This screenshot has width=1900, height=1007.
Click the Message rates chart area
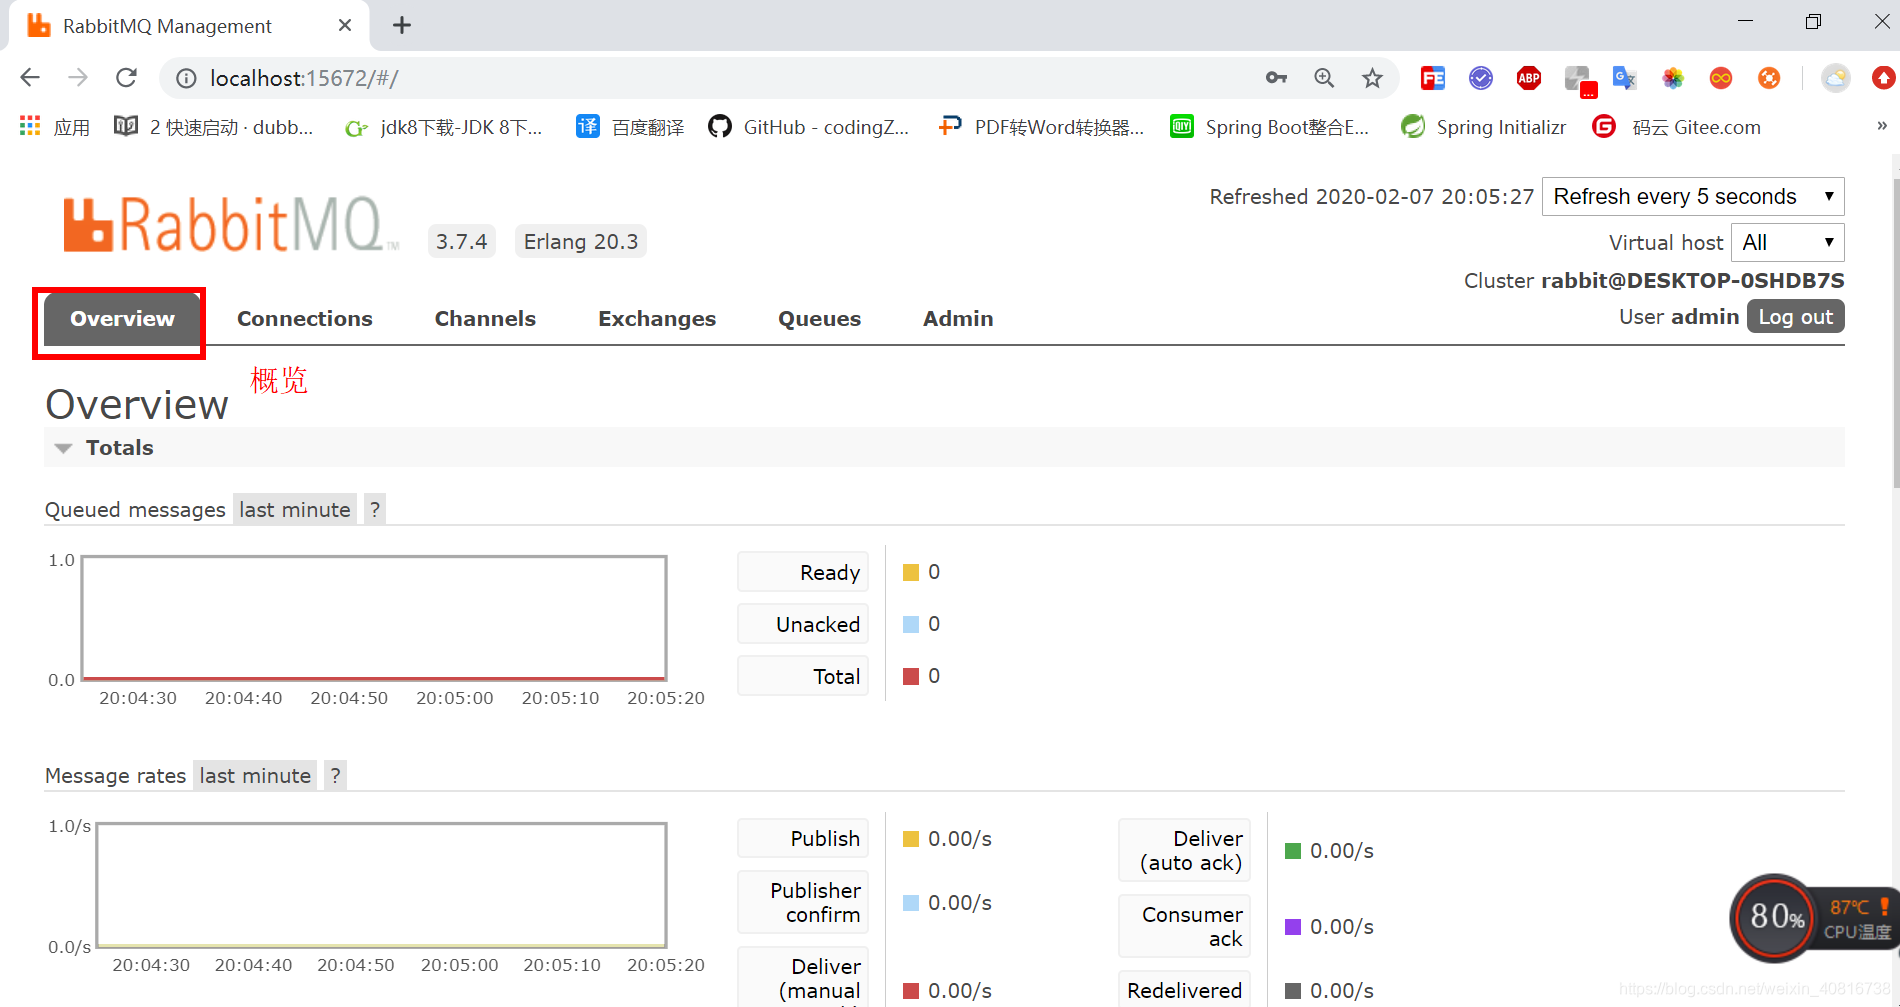[x=382, y=885]
